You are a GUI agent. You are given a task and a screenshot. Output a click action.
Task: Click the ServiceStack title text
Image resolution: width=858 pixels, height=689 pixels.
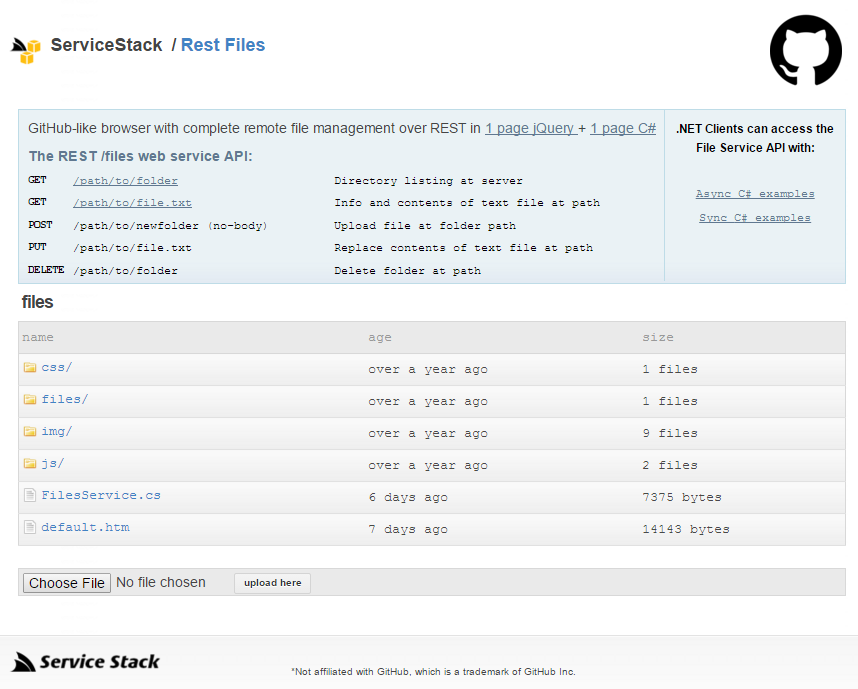click(x=106, y=45)
